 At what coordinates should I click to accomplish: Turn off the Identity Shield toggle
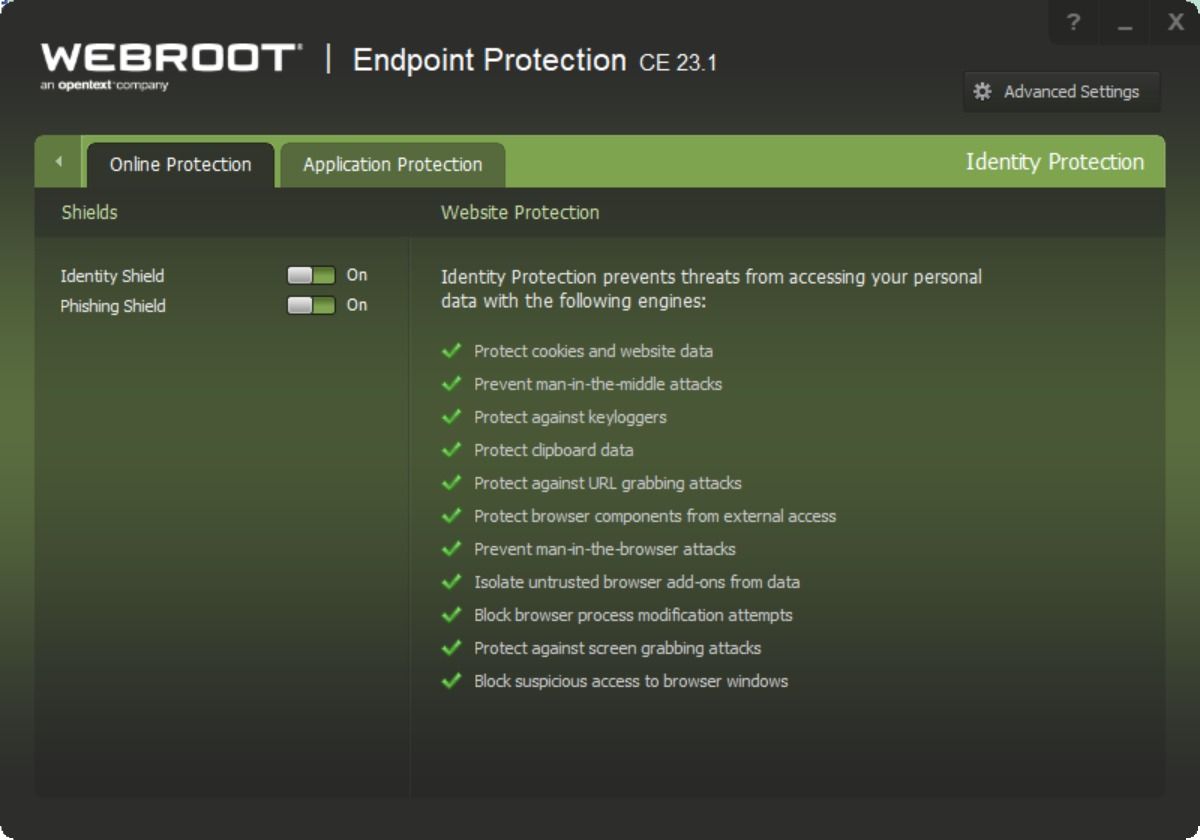tap(311, 275)
